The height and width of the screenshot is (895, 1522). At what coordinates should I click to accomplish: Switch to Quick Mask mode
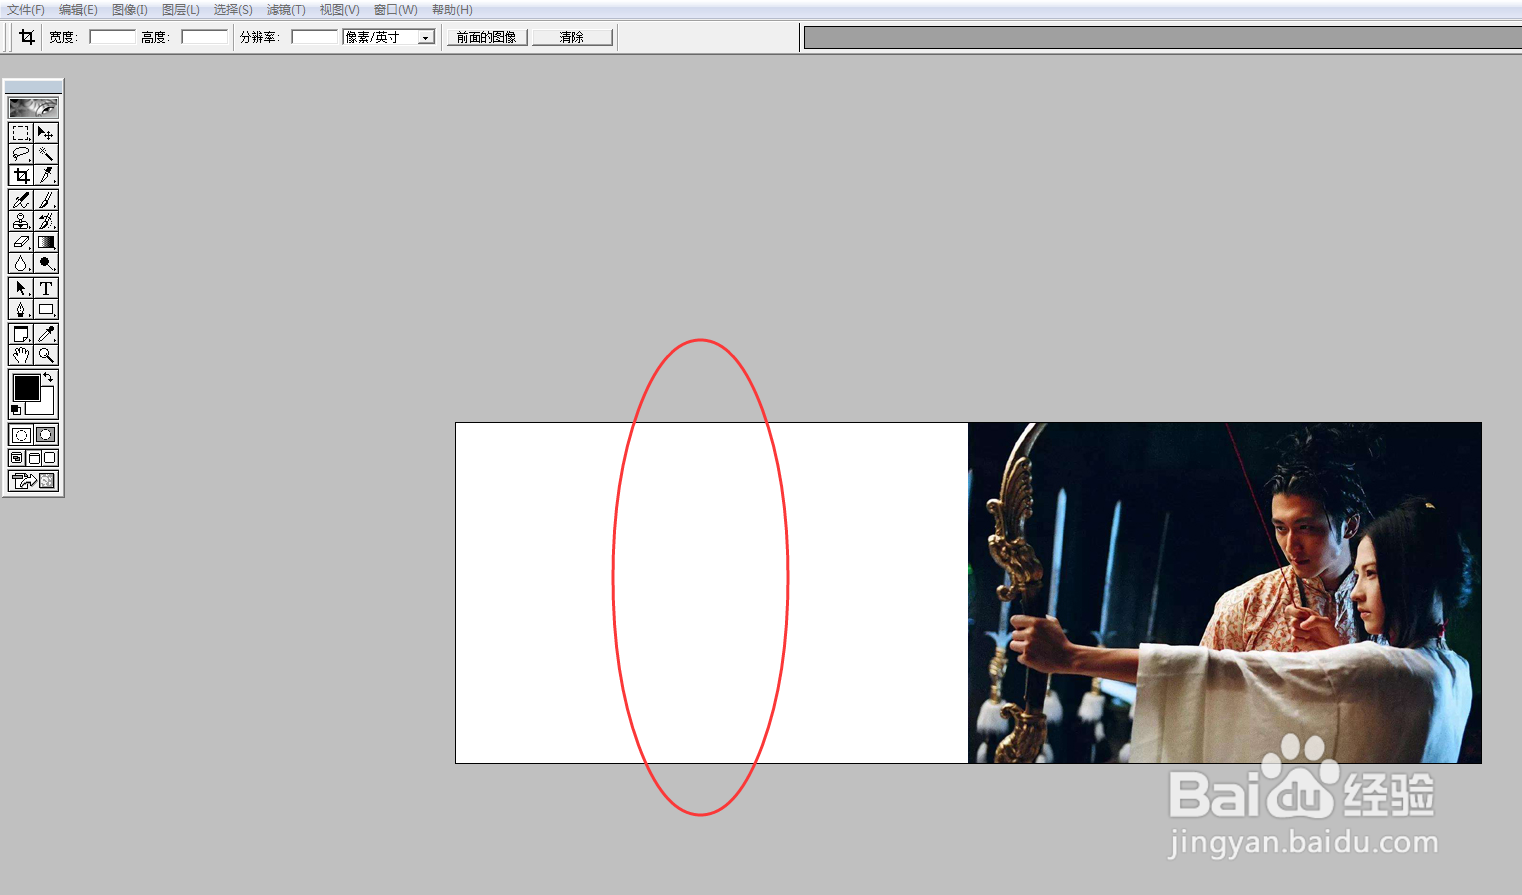pyautogui.click(x=46, y=435)
